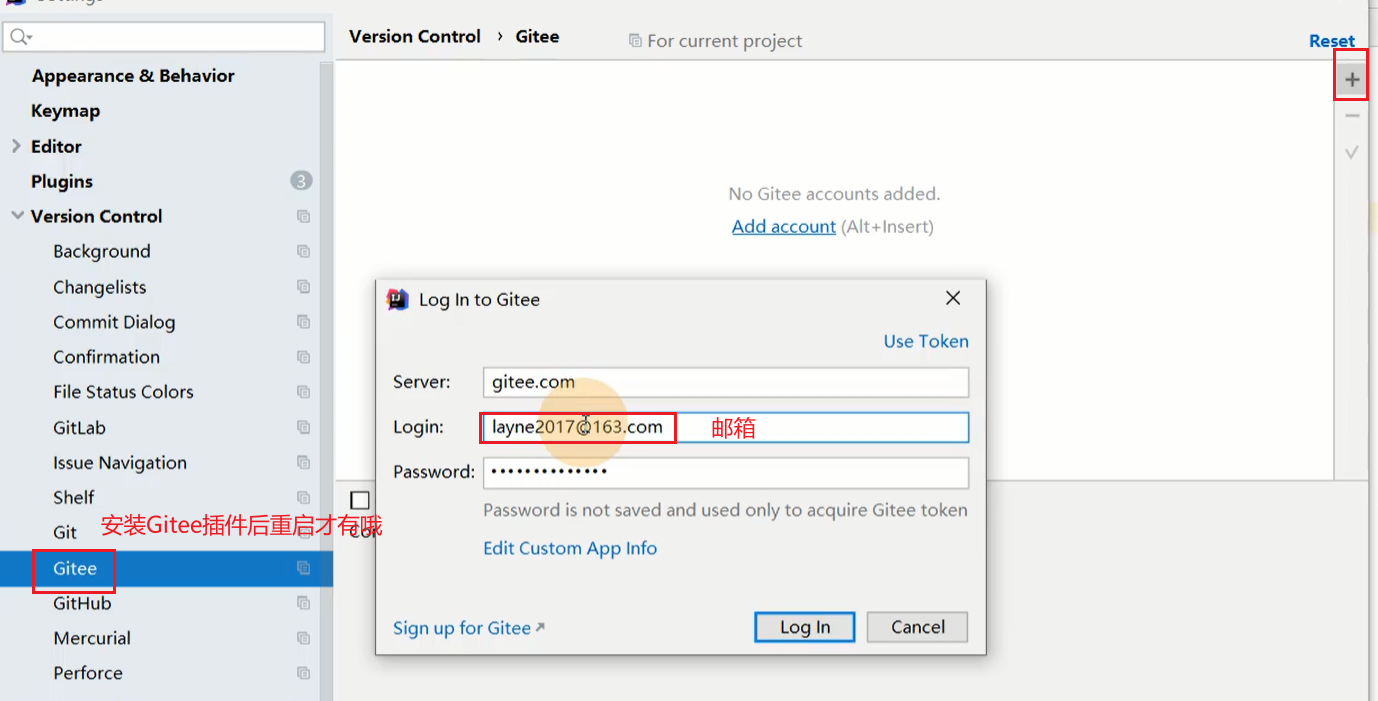Select Issue Navigation settings
Image resolution: width=1378 pixels, height=701 pixels.
(120, 462)
